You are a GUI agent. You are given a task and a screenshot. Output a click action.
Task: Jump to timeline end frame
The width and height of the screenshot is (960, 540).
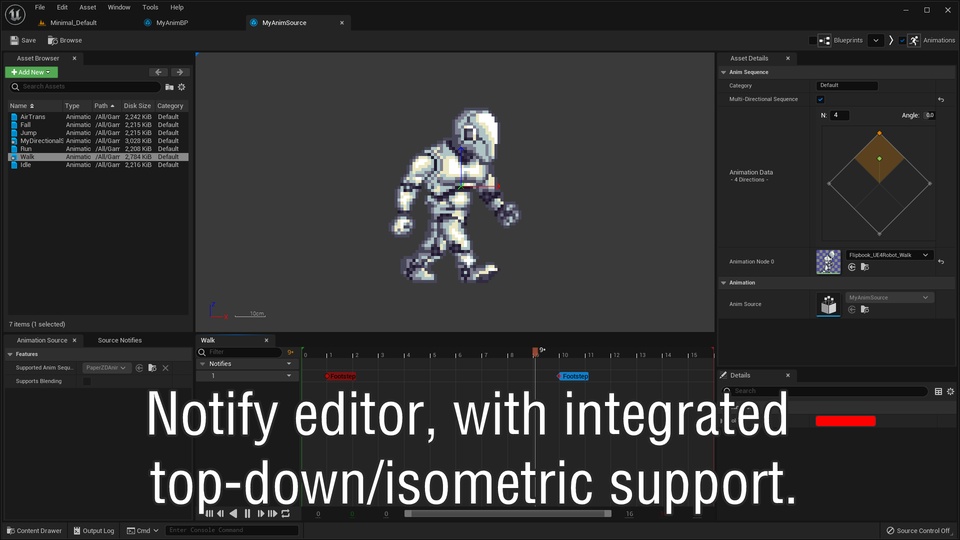click(272, 514)
